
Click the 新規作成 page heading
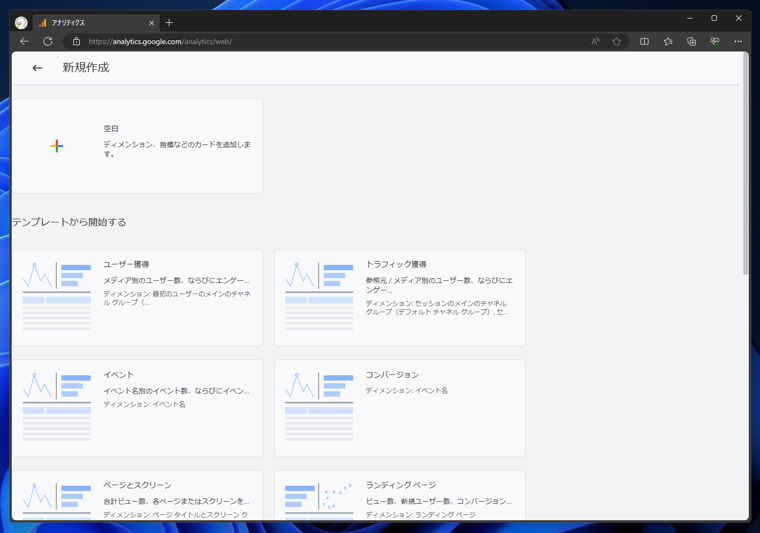86,67
